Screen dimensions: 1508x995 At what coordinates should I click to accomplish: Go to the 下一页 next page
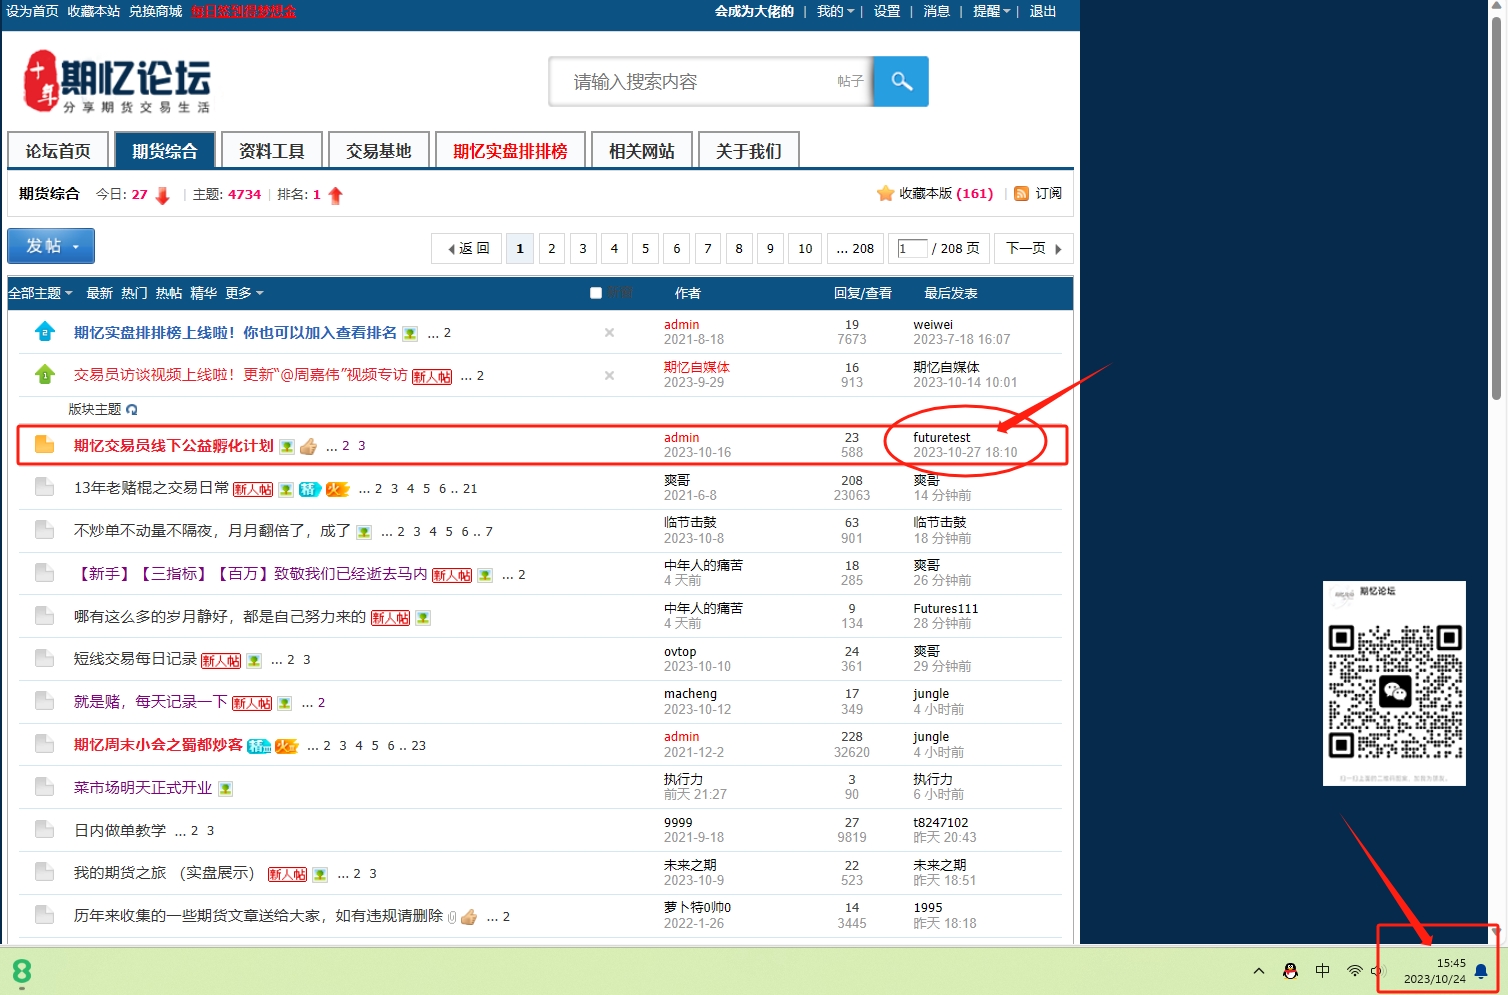1033,248
